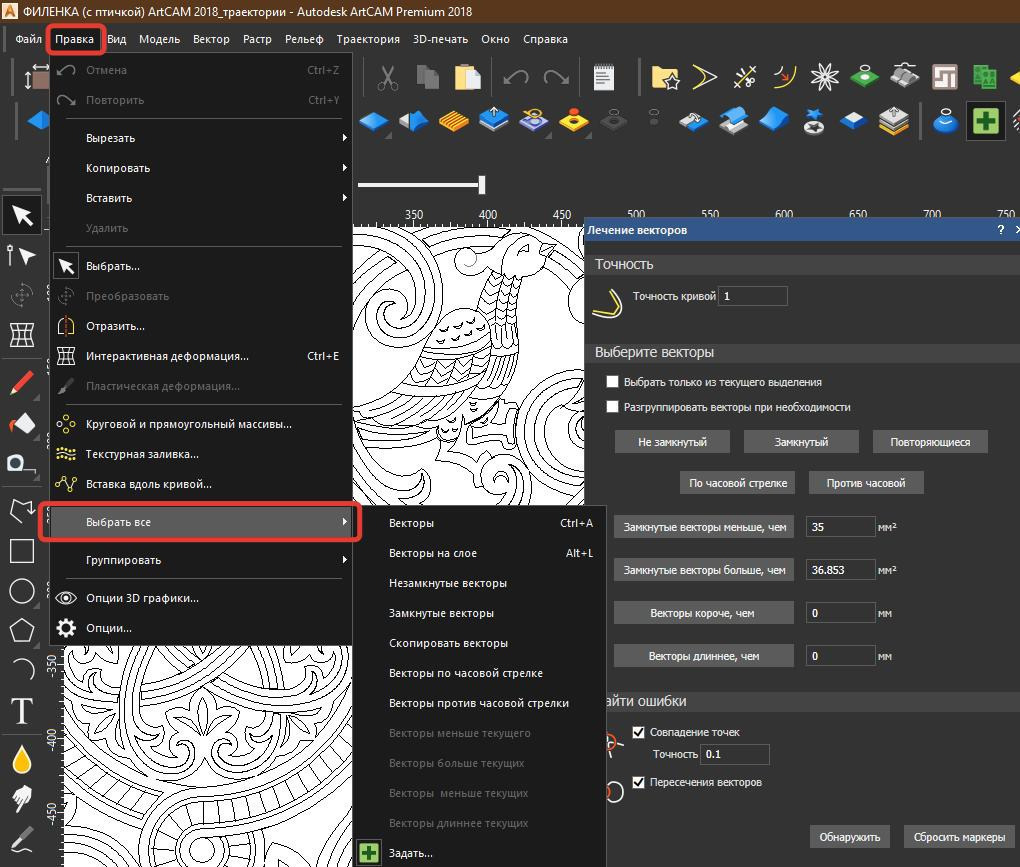This screenshot has width=1020, height=867.
Task: Click the Redo arrow in toolbar
Action: pos(556,77)
